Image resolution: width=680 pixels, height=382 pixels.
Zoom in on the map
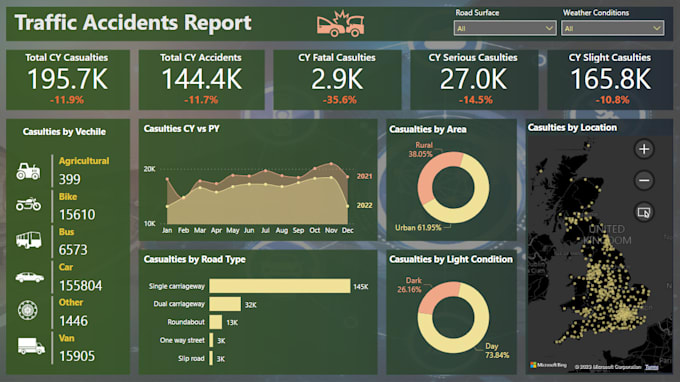click(x=644, y=149)
